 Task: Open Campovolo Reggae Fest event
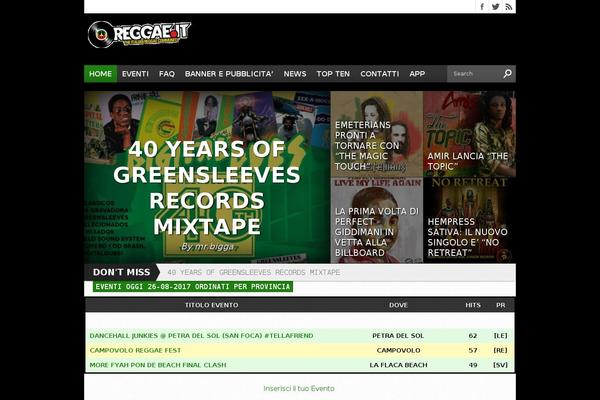135,350
